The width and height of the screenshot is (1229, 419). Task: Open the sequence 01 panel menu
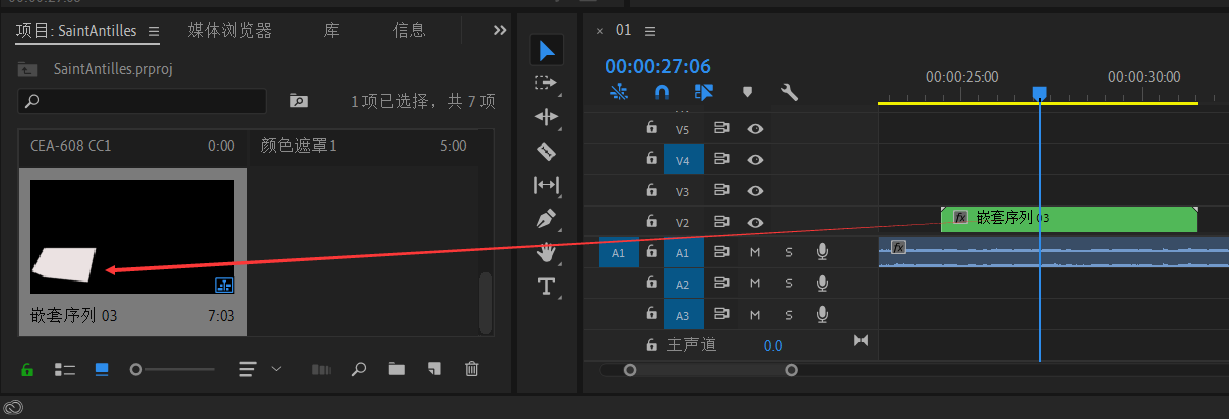coord(650,31)
